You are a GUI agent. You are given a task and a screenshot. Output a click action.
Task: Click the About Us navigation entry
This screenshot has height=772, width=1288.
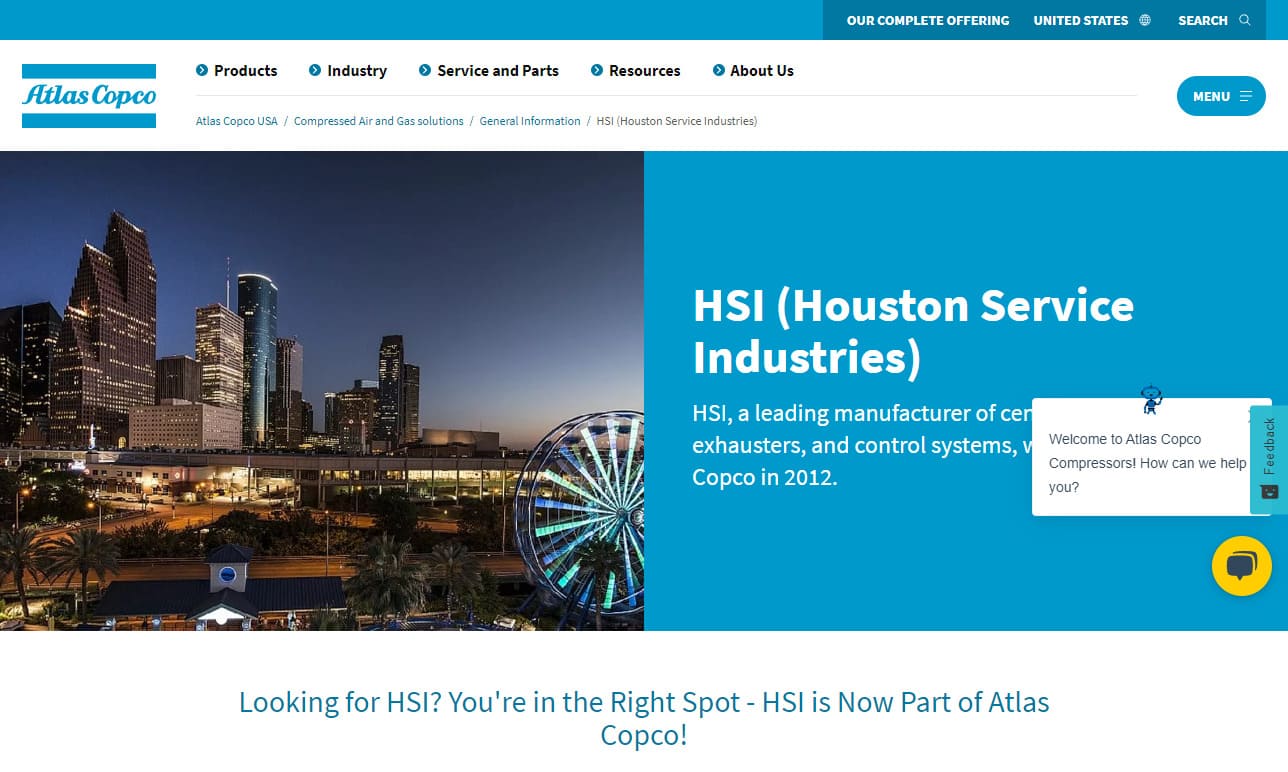(762, 70)
